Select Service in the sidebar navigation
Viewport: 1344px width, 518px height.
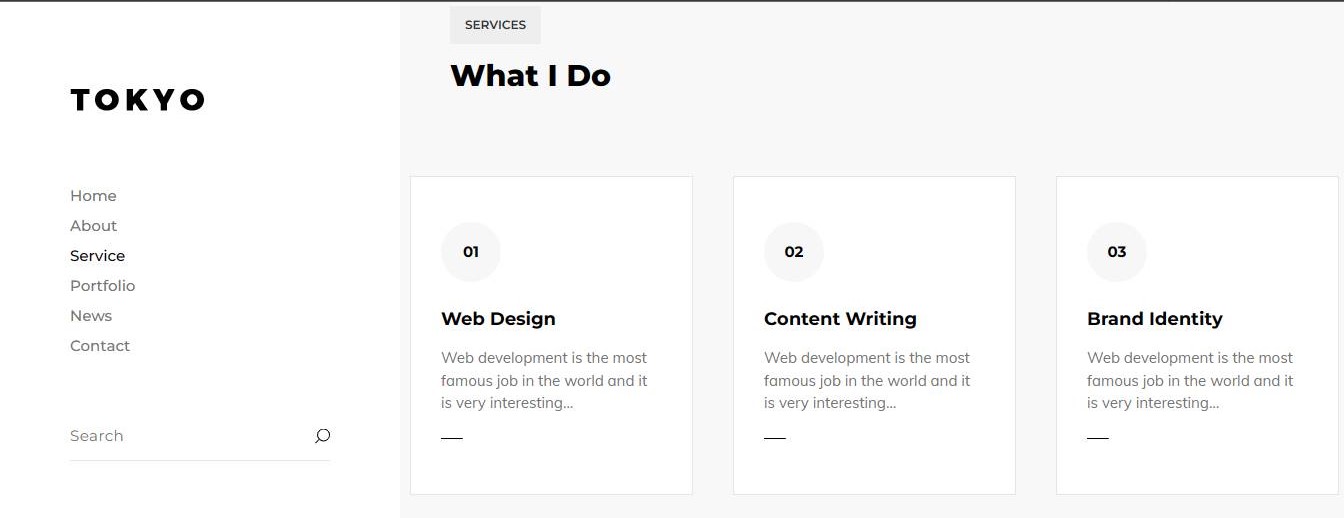pos(97,256)
